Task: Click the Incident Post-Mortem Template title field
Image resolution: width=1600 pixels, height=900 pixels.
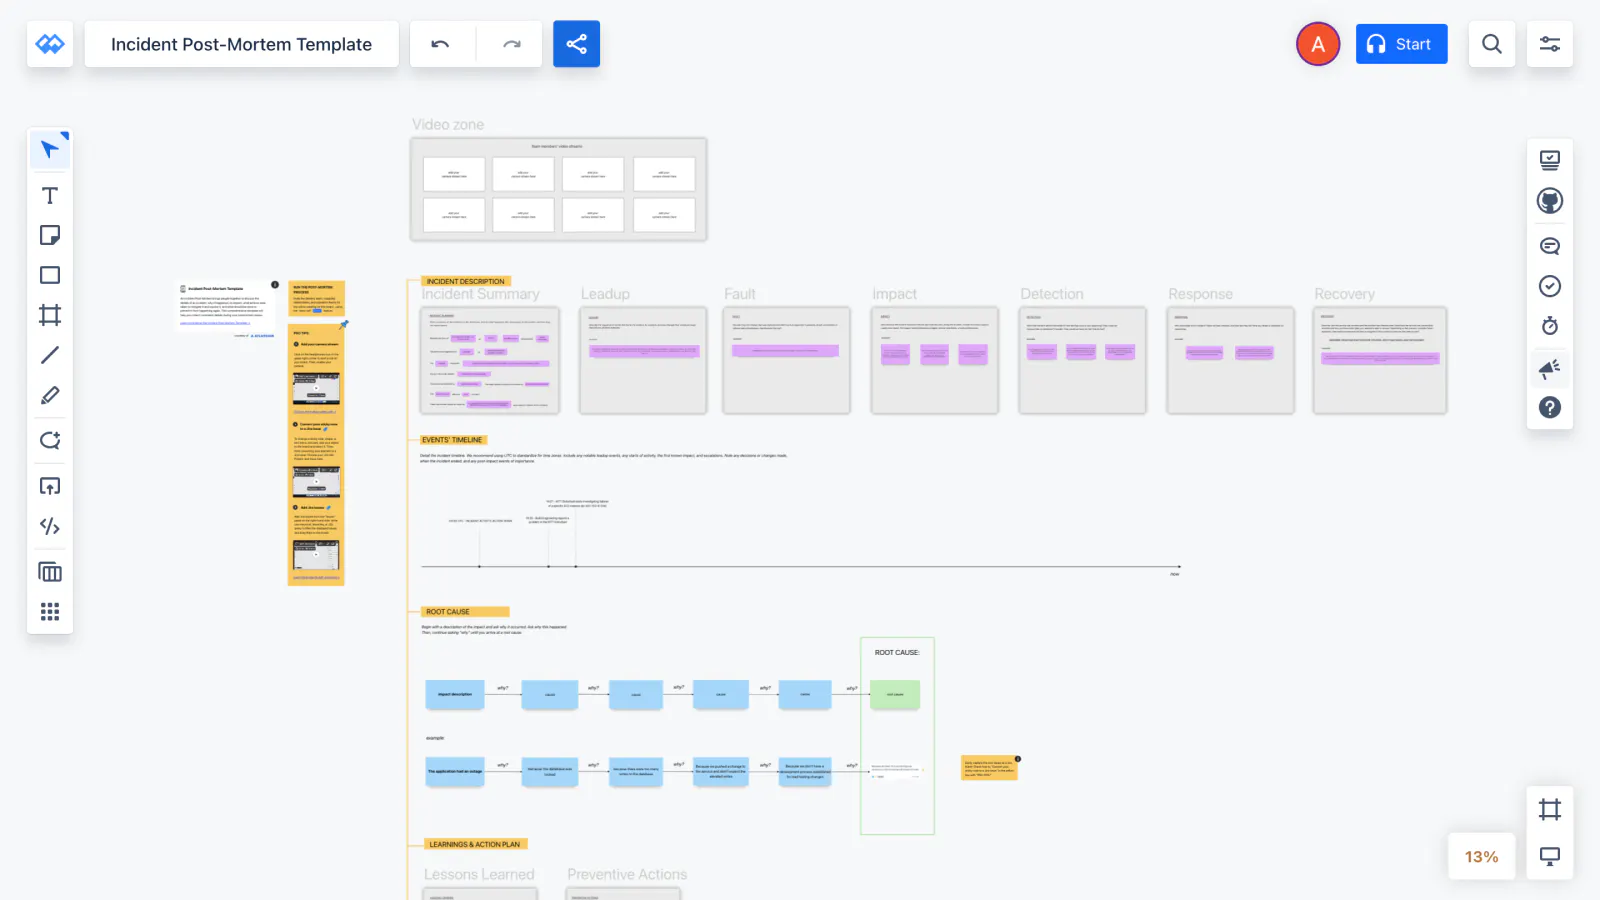Action: (x=241, y=44)
